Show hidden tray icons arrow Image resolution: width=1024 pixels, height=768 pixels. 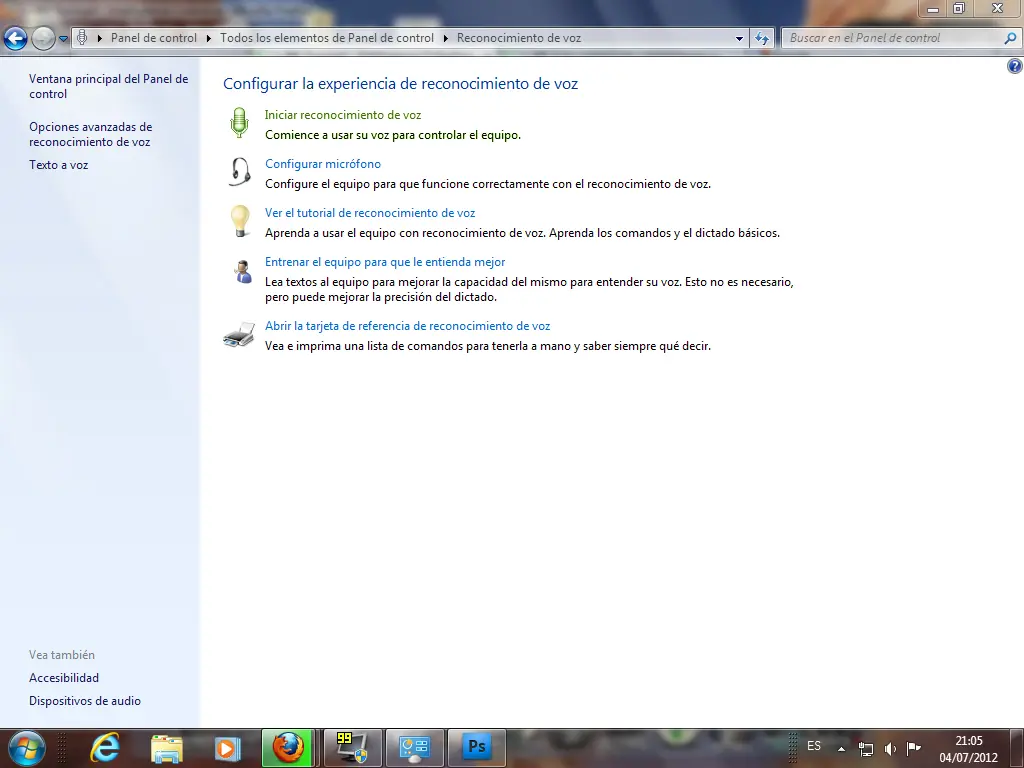click(841, 749)
